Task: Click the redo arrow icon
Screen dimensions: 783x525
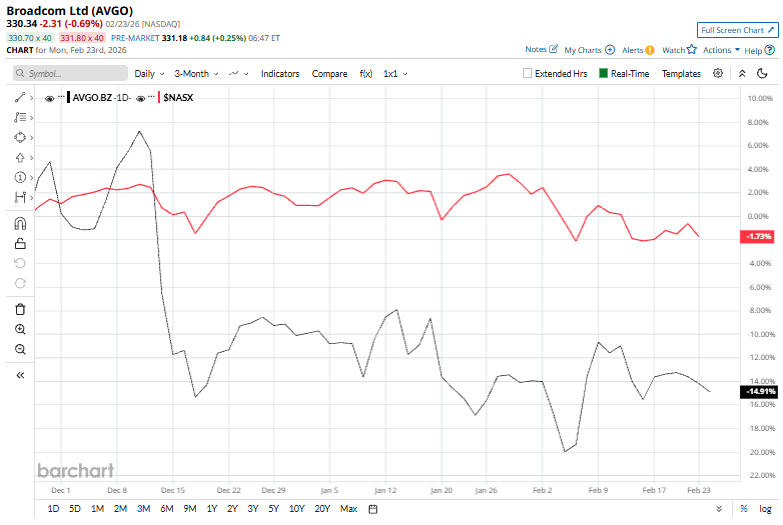Action: coord(20,283)
